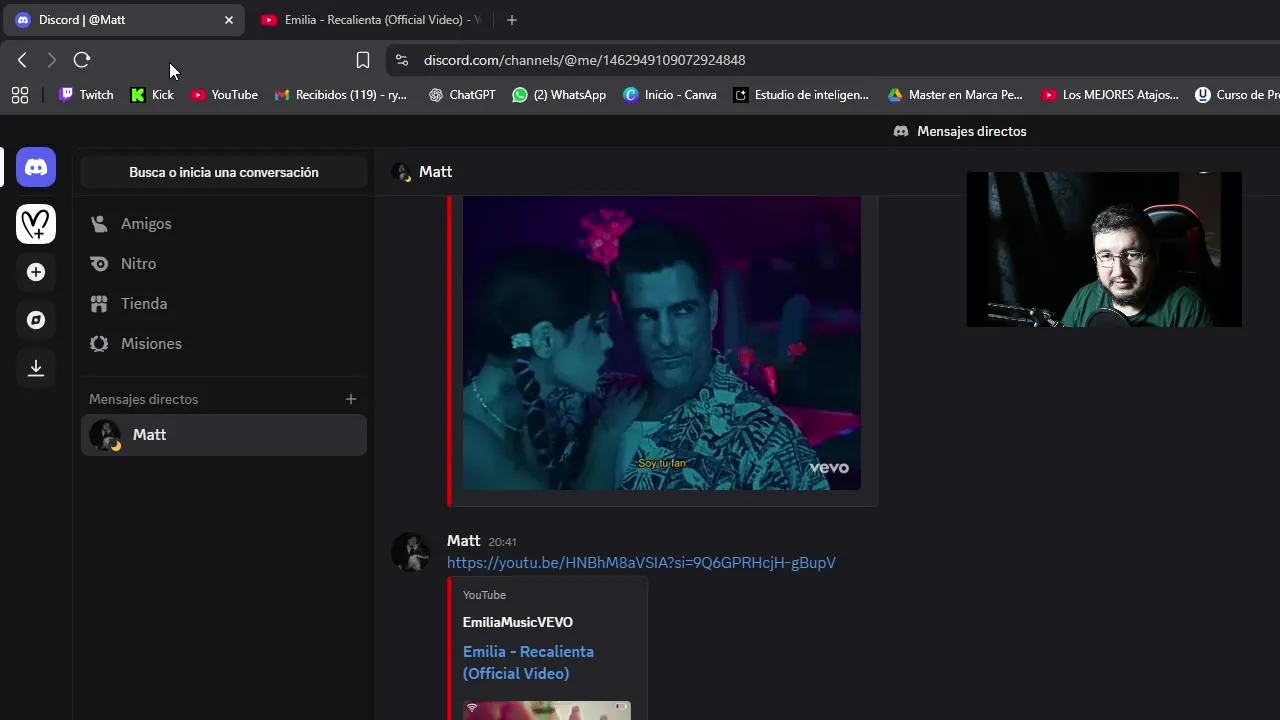The width and height of the screenshot is (1280, 720).
Task: Open the Los MEJORES Atajos... bookmark
Action: pyautogui.click(x=1110, y=95)
